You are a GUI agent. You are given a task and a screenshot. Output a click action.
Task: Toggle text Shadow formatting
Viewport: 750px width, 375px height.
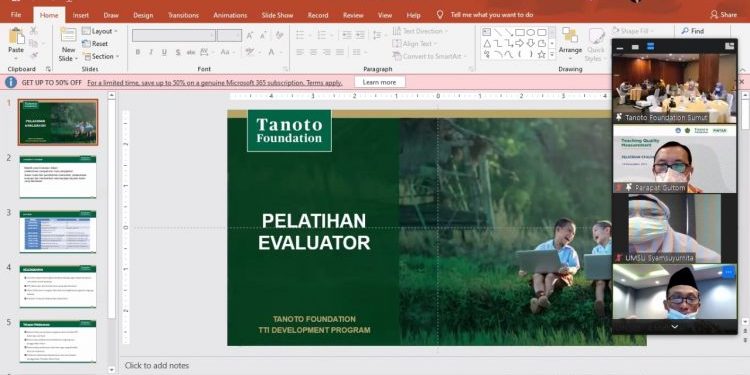(x=178, y=52)
